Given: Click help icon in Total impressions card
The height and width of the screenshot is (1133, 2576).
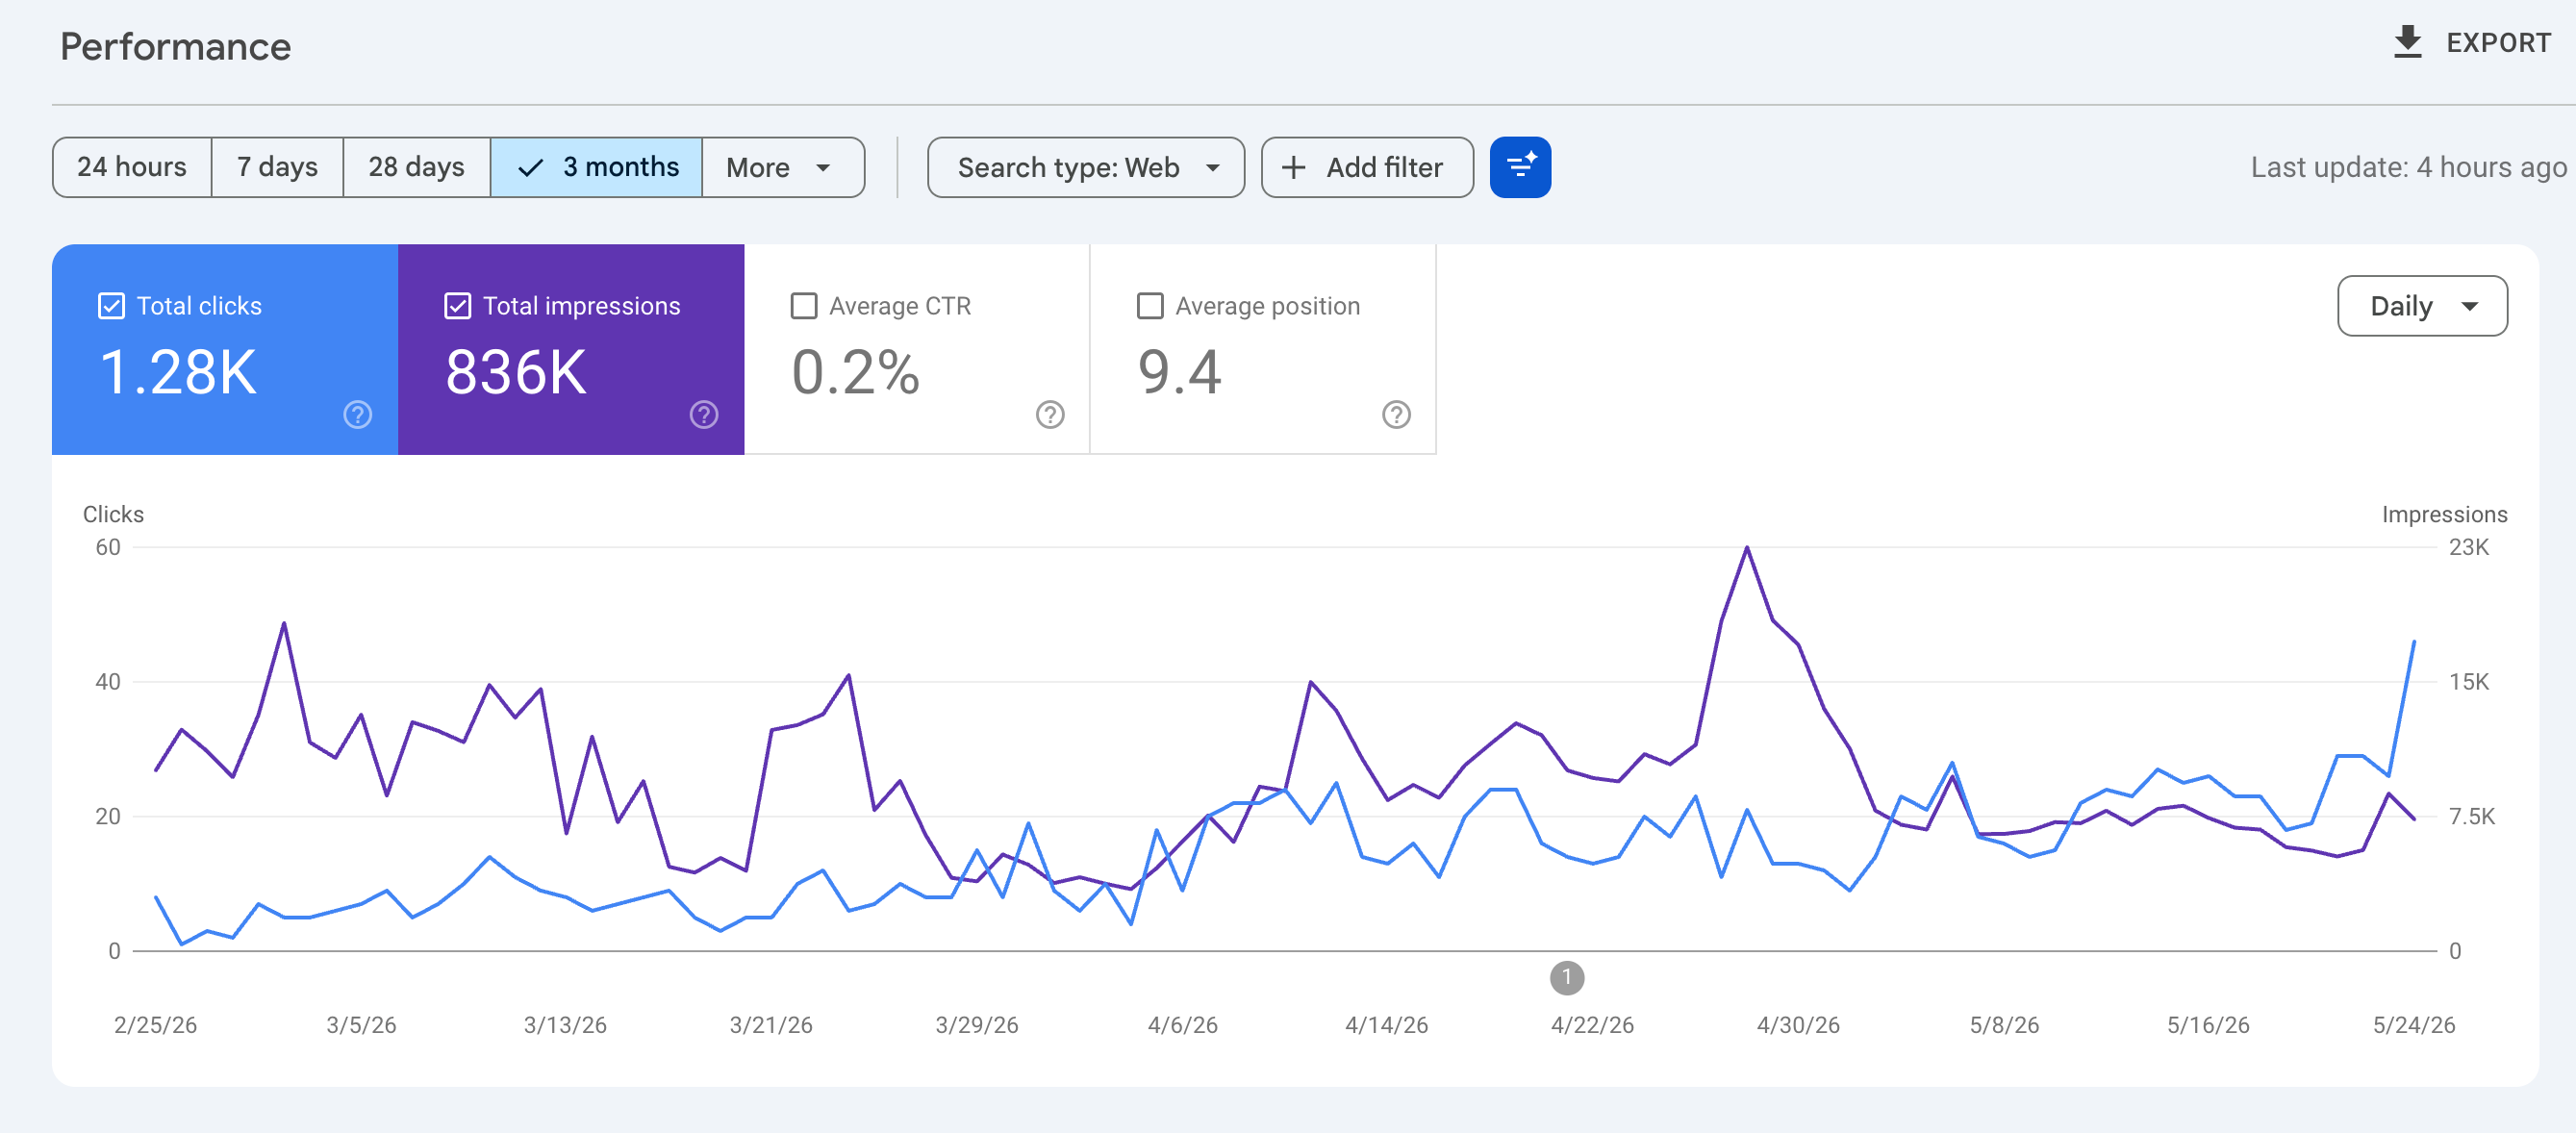Looking at the screenshot, I should click(703, 414).
